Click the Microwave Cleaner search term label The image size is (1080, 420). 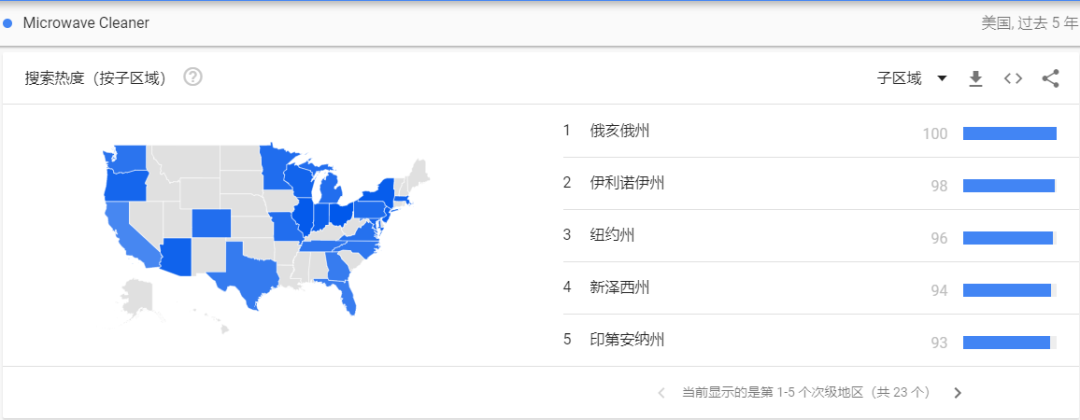click(x=86, y=23)
